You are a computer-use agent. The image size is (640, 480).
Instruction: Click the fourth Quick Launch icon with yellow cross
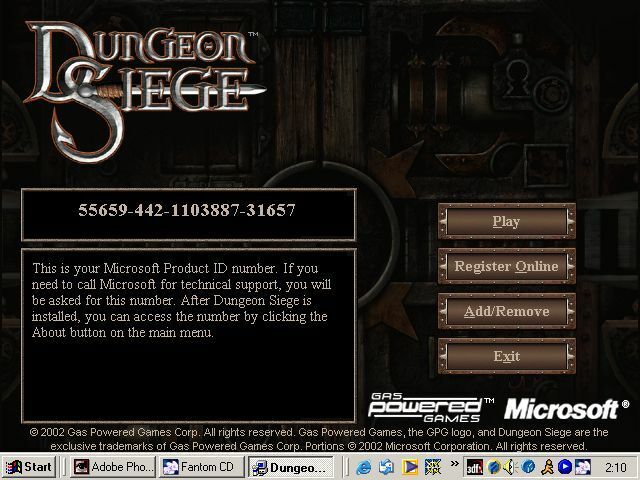[431, 467]
